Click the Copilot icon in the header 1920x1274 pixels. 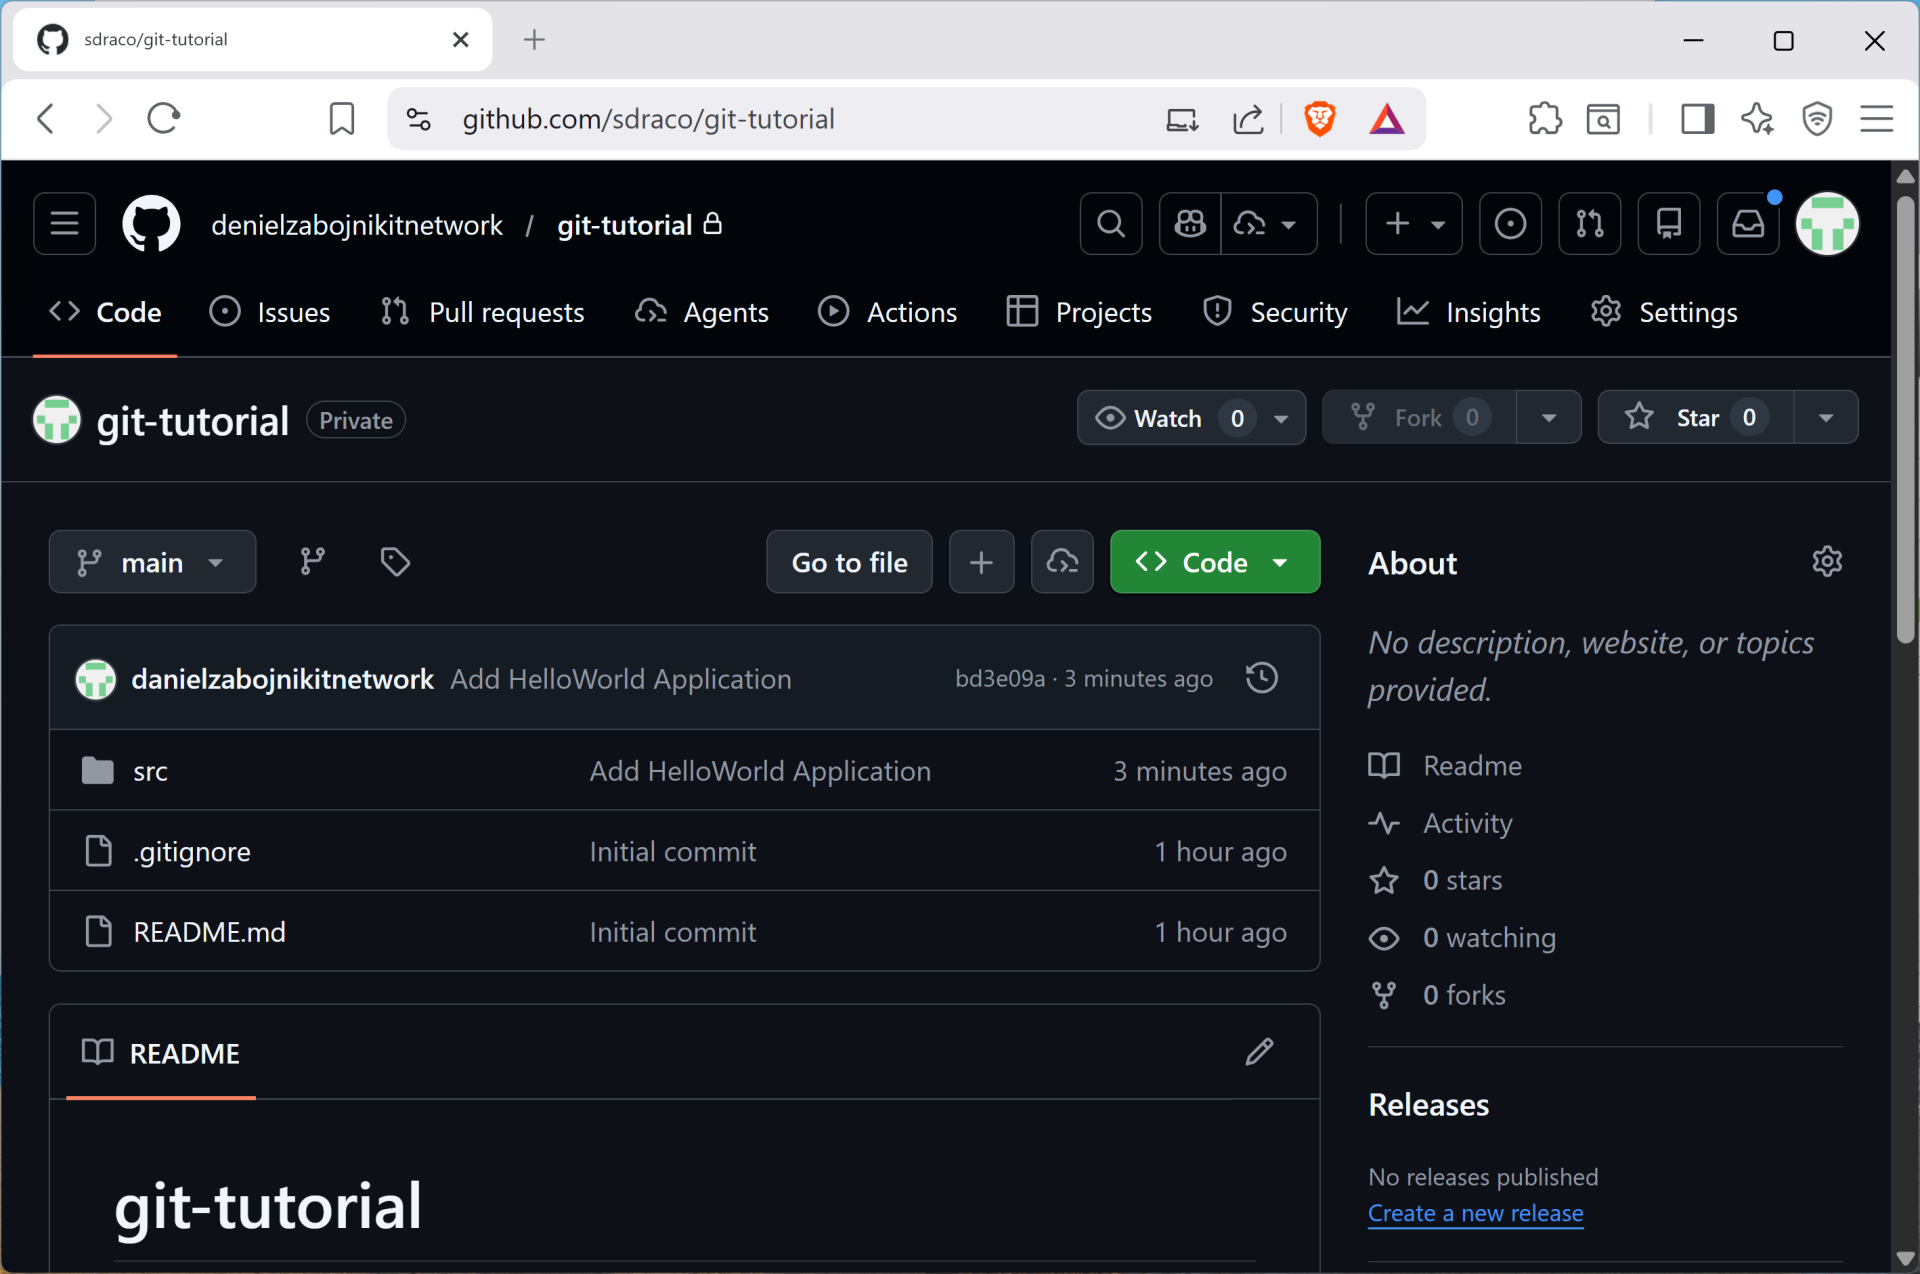pos(1190,224)
